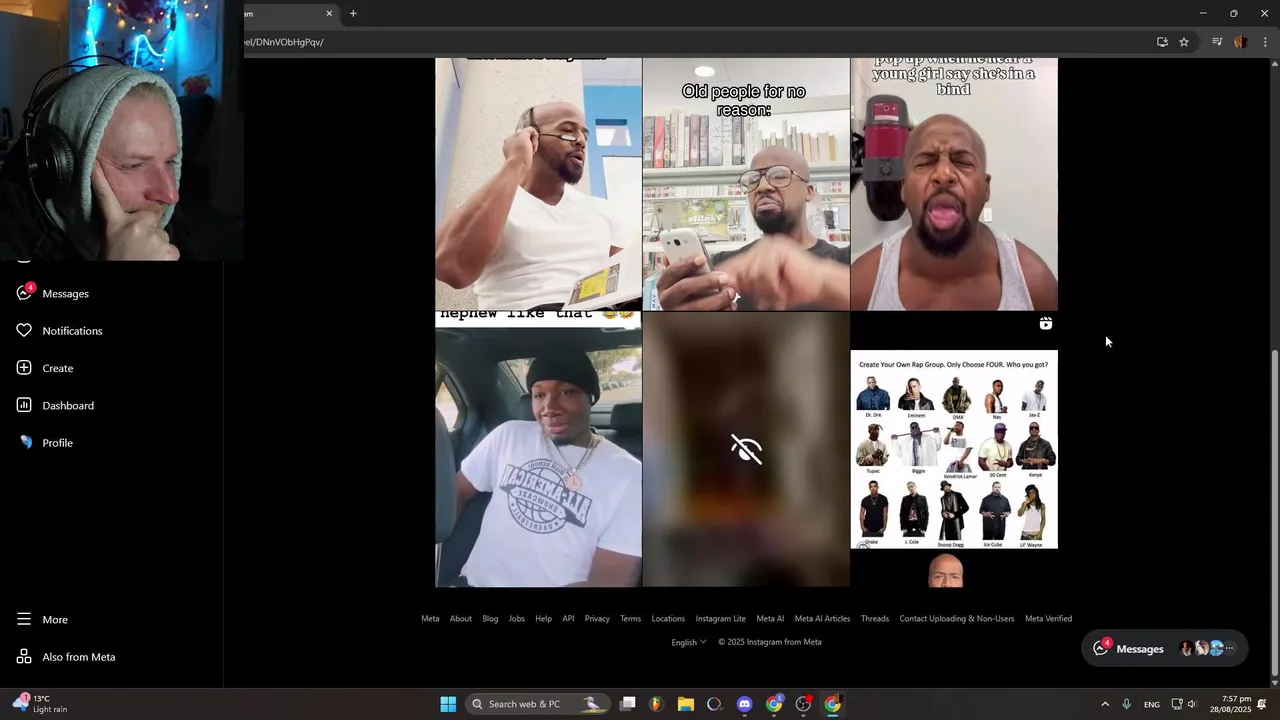The image size is (1280, 720).
Task: Open the network tray icon
Action: (x=1177, y=704)
